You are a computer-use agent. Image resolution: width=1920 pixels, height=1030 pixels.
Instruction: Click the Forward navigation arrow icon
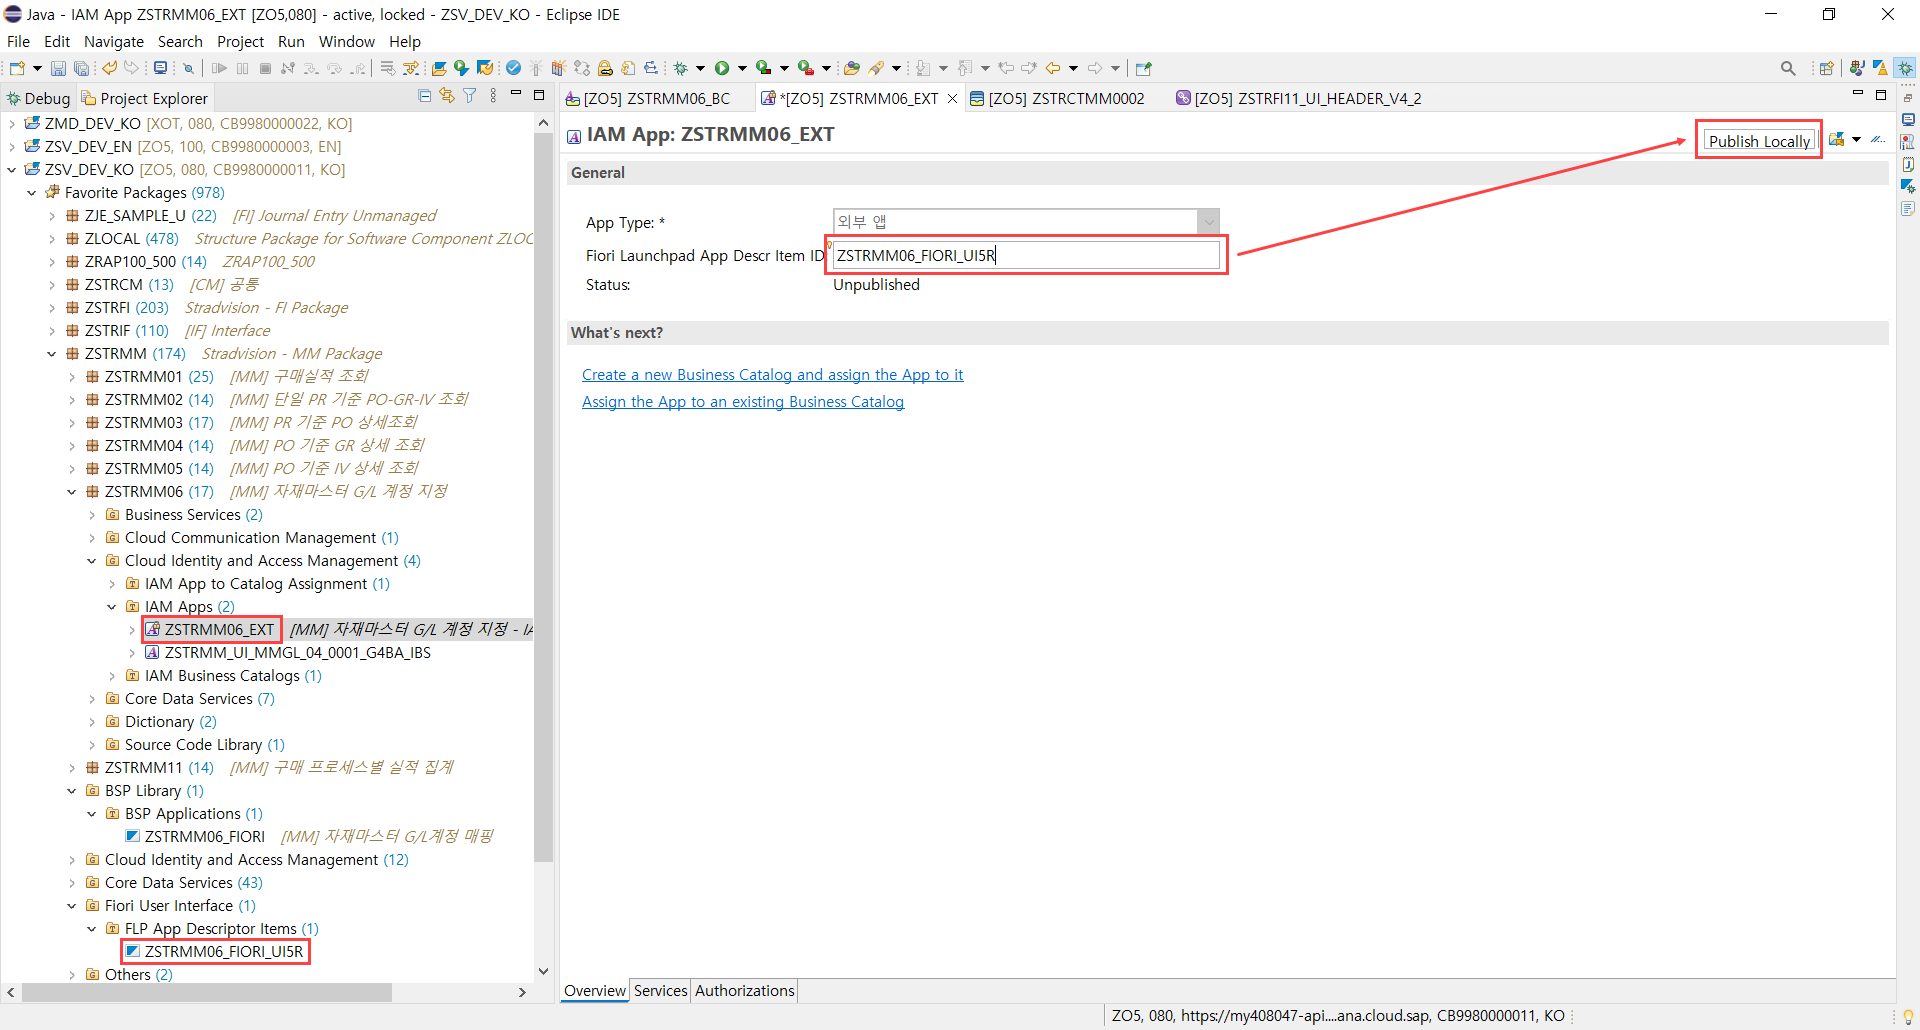(x=1095, y=68)
